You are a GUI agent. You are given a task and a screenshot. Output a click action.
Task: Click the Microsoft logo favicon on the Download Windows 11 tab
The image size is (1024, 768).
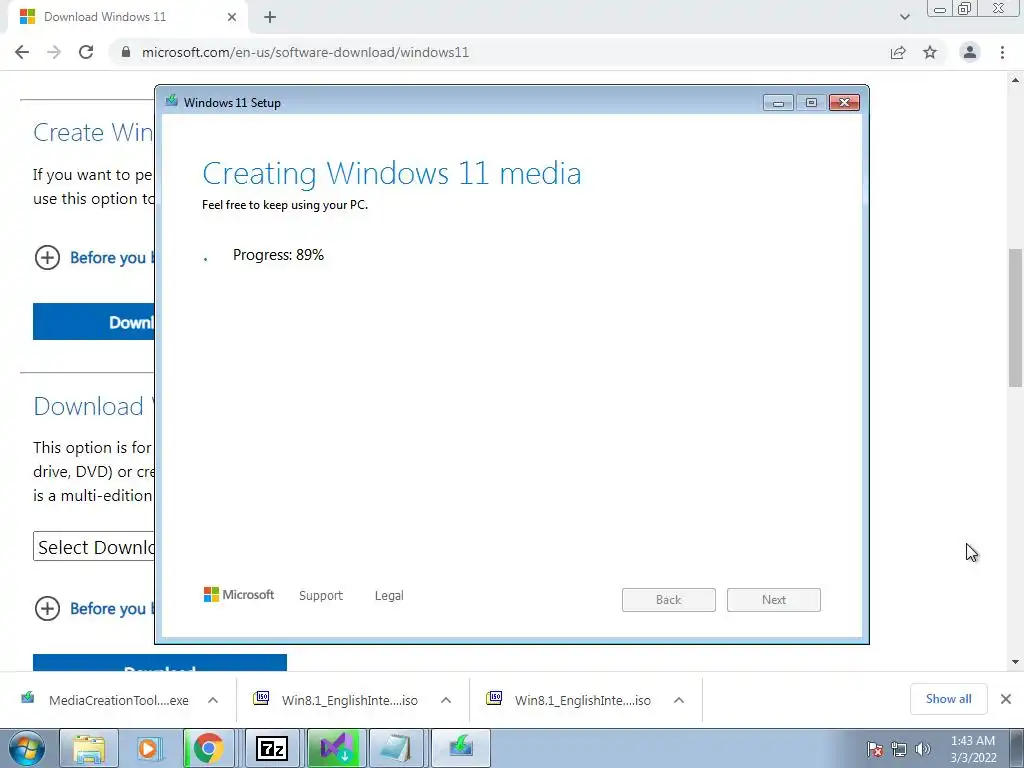(27, 17)
